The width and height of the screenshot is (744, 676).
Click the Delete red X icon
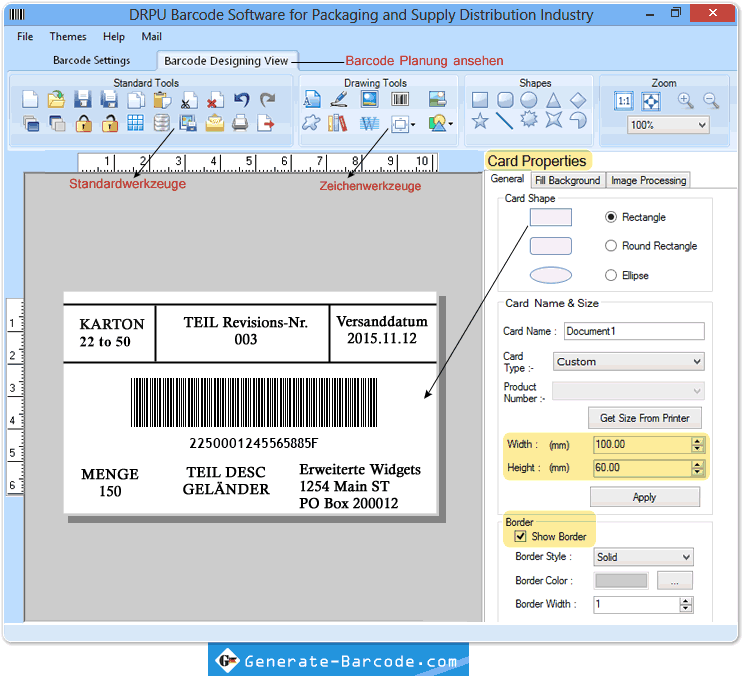pos(215,100)
